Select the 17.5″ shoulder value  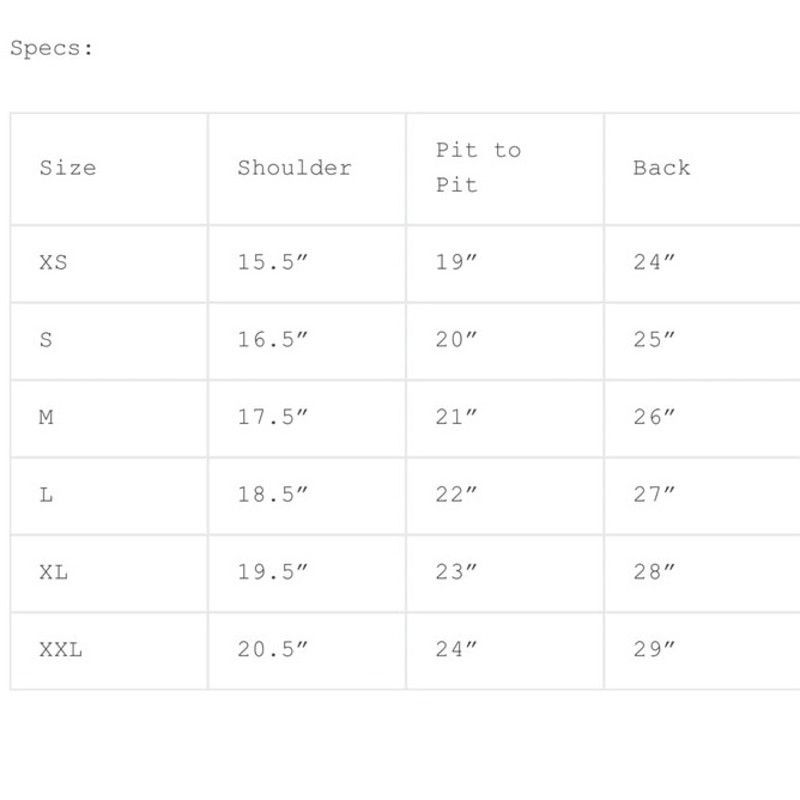click(272, 417)
